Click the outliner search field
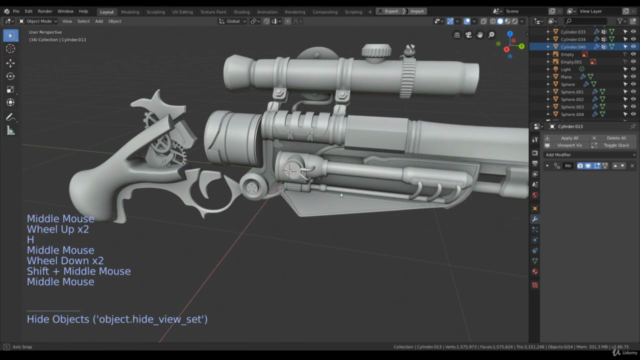 pos(586,21)
